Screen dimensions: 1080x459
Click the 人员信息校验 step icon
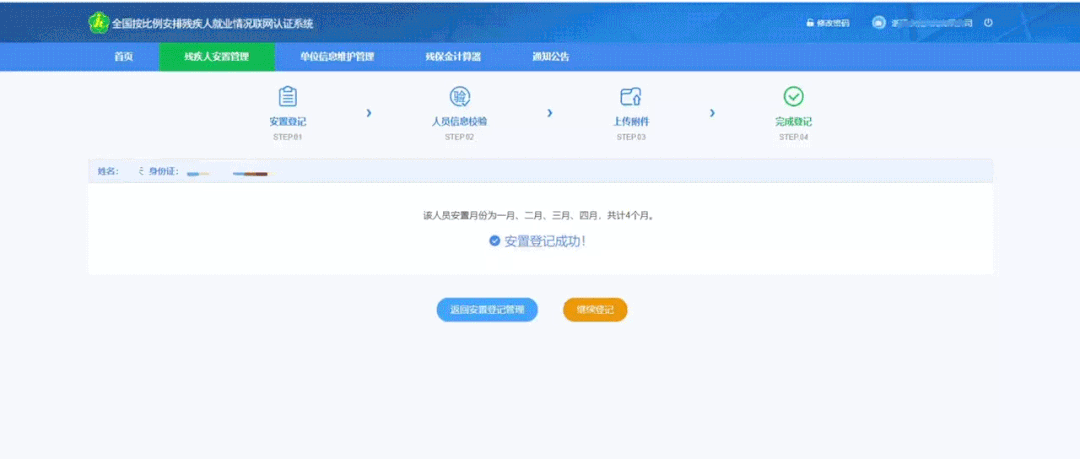(x=459, y=96)
